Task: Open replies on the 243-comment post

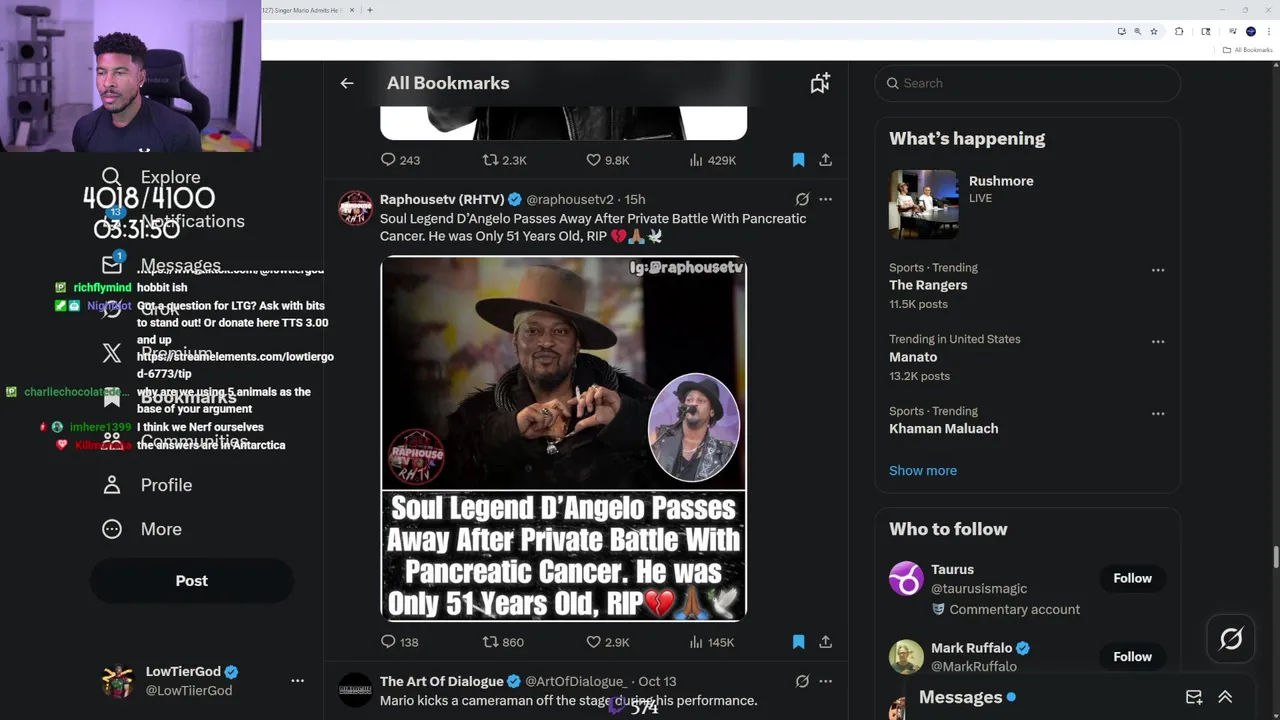Action: pyautogui.click(x=400, y=160)
